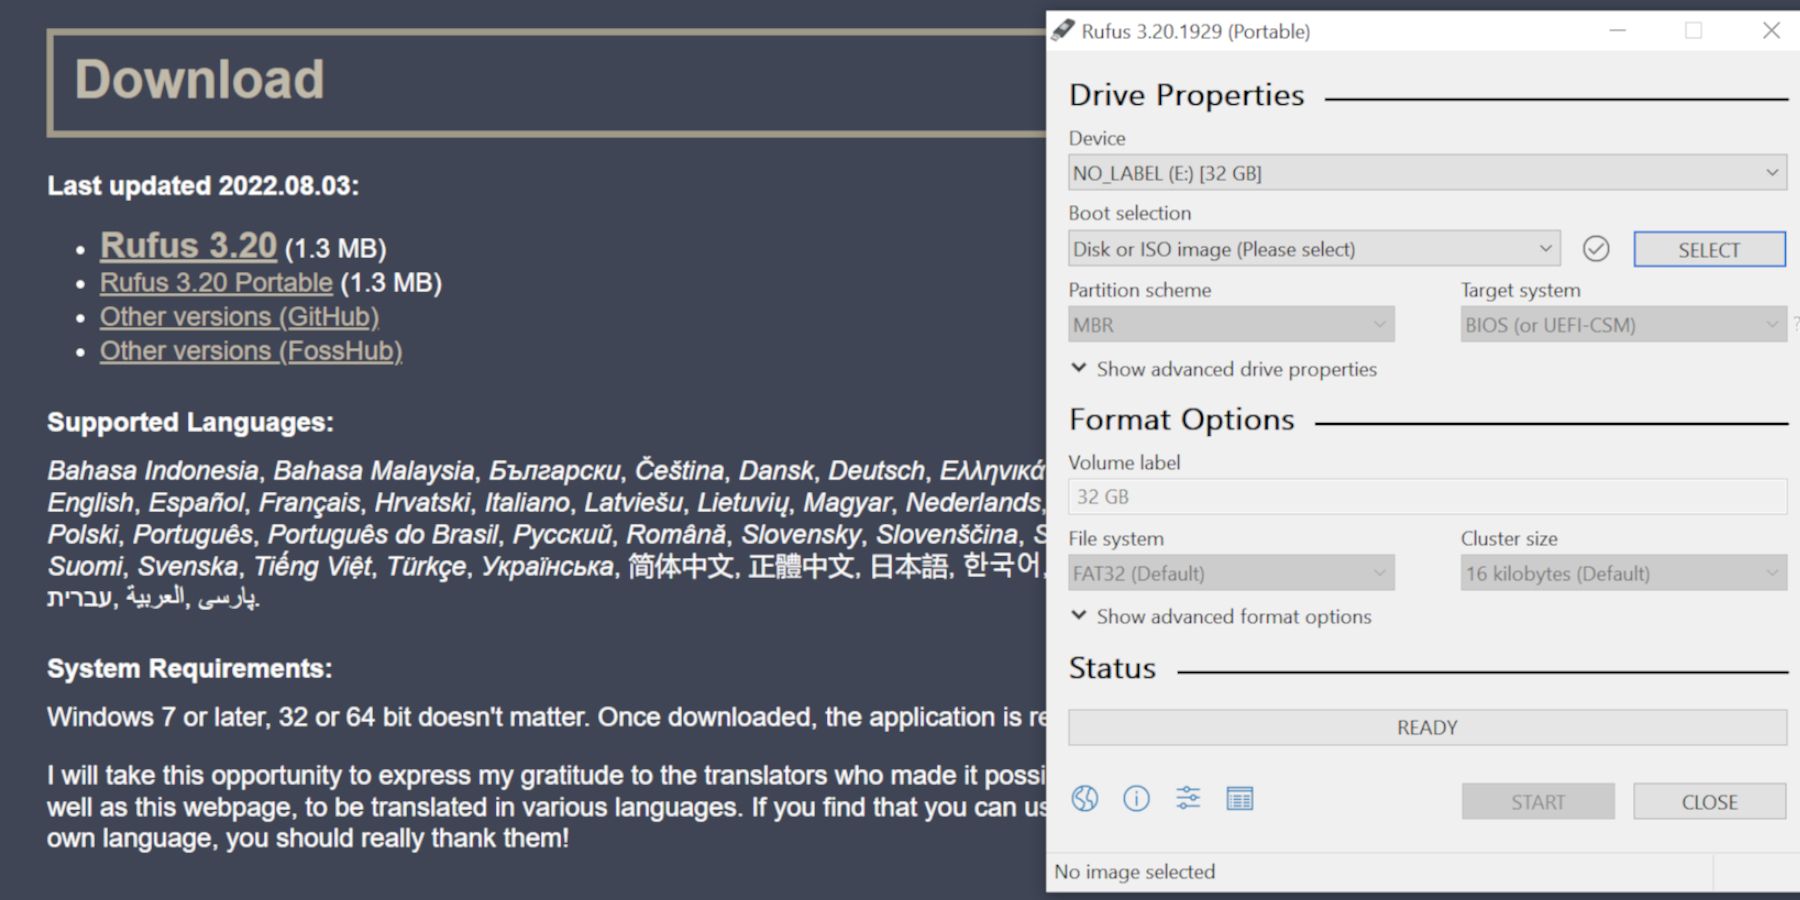This screenshot has width=1800, height=900.
Task: Open Rufus settings sliders icon
Action: (x=1188, y=798)
